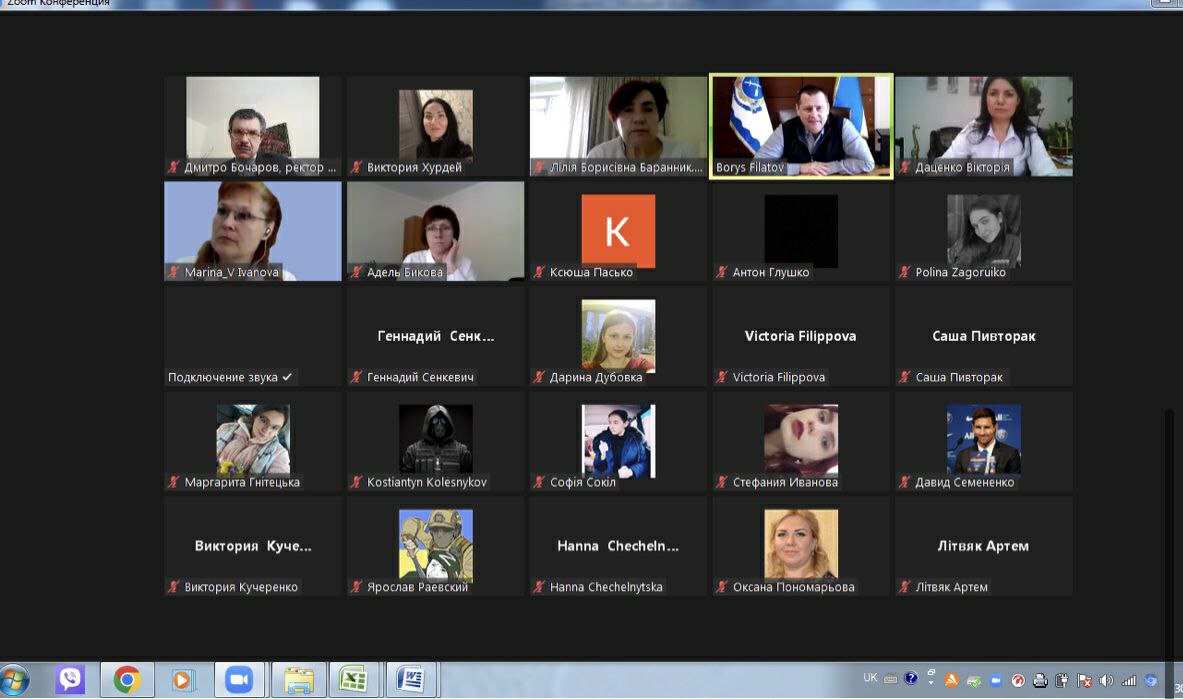Screen dimensions: 1183x699
Task: Click Kostiantyn Kolesnykov's hooded mask avatar
Action: 435,440
